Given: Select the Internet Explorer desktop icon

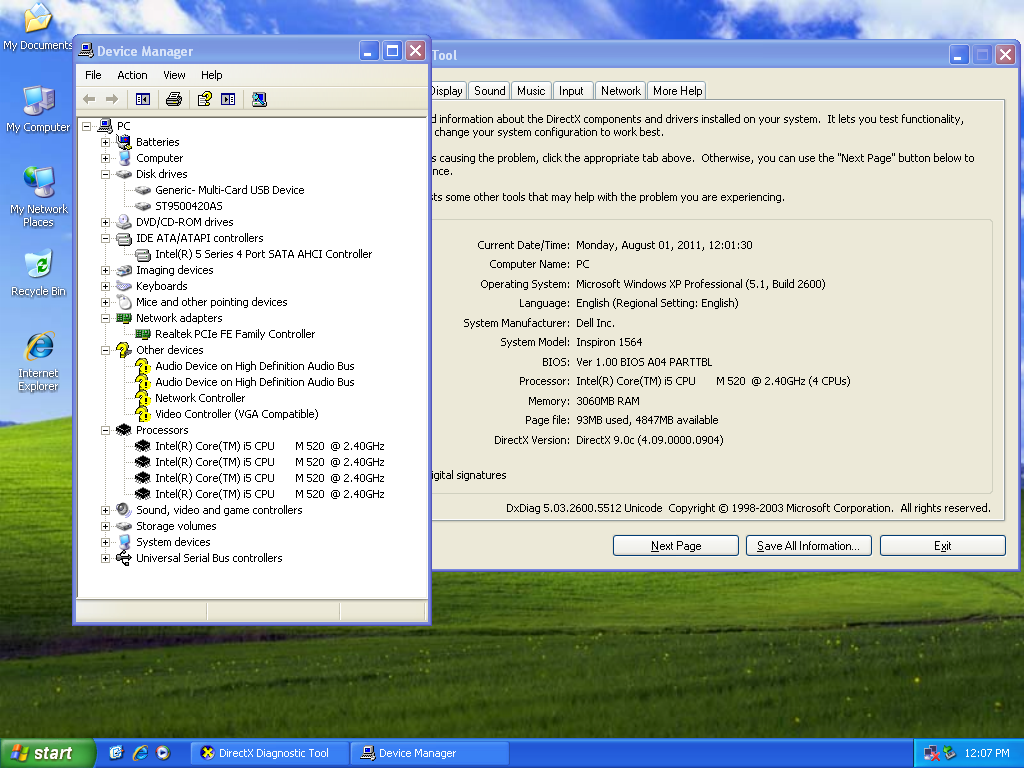Looking at the screenshot, I should coord(39,361).
